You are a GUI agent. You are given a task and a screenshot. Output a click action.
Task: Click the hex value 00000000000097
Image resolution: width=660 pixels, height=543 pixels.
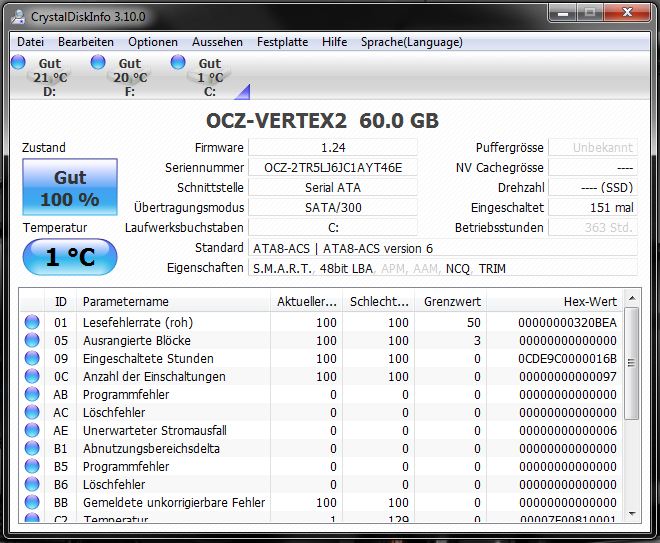(x=567, y=377)
